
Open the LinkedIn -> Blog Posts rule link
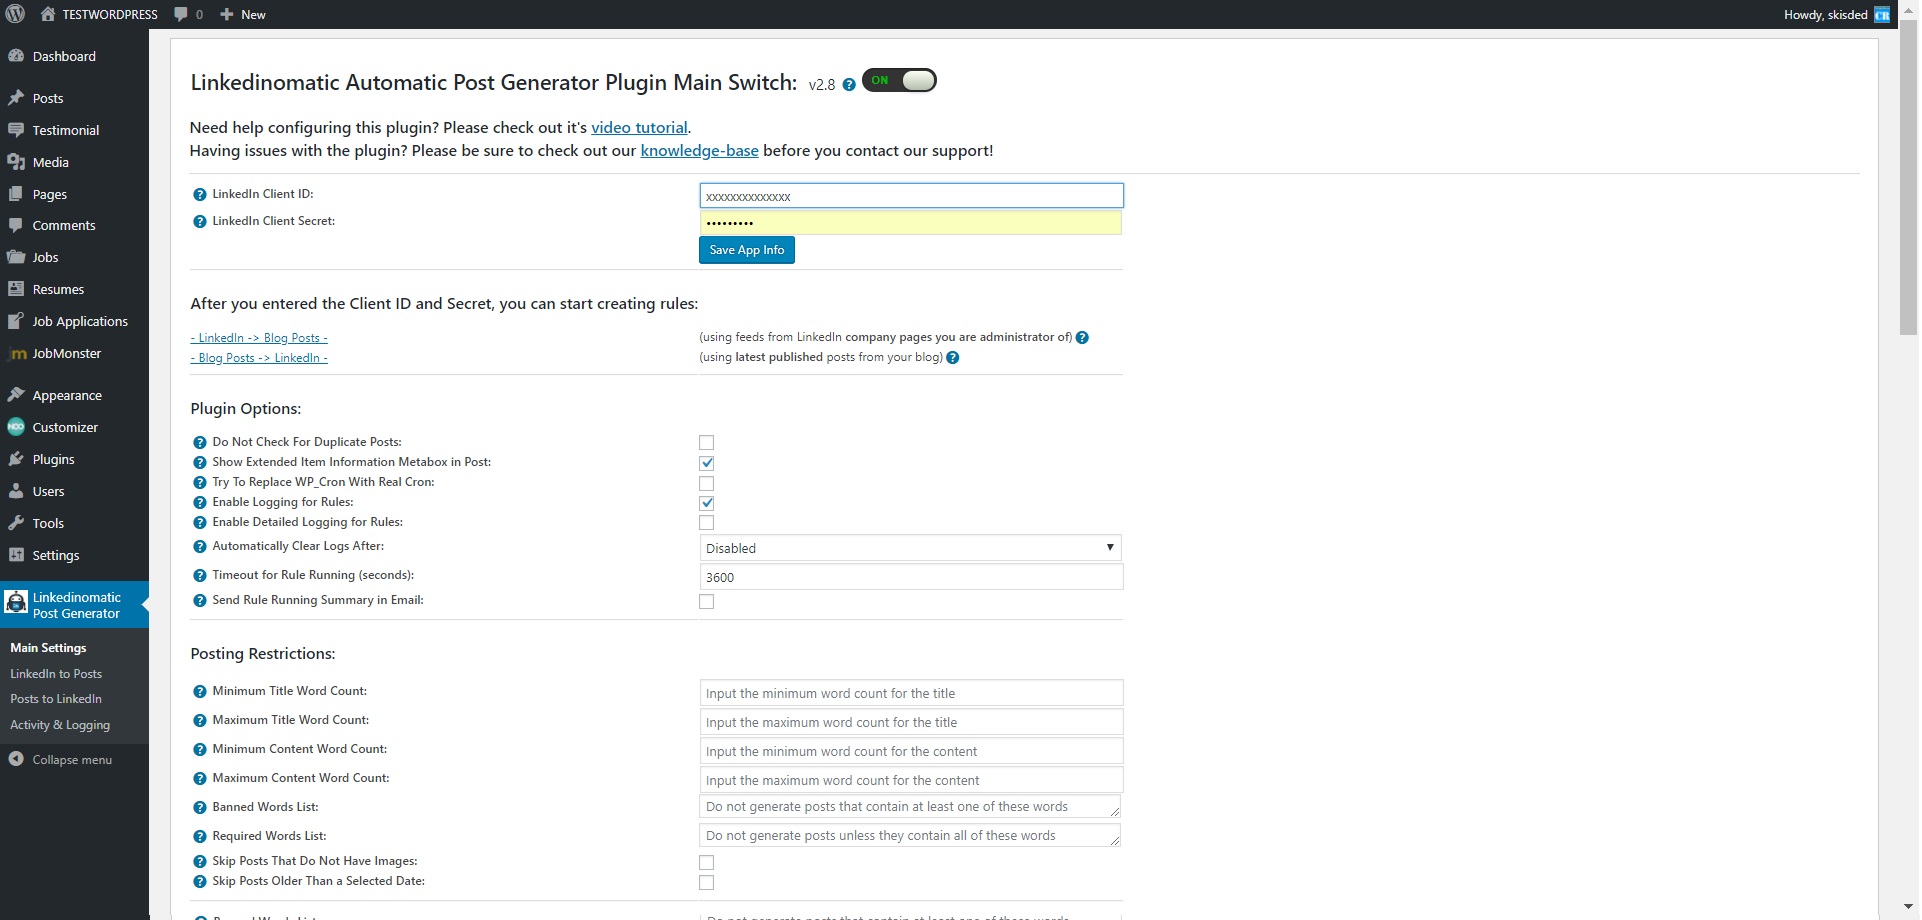click(x=259, y=338)
